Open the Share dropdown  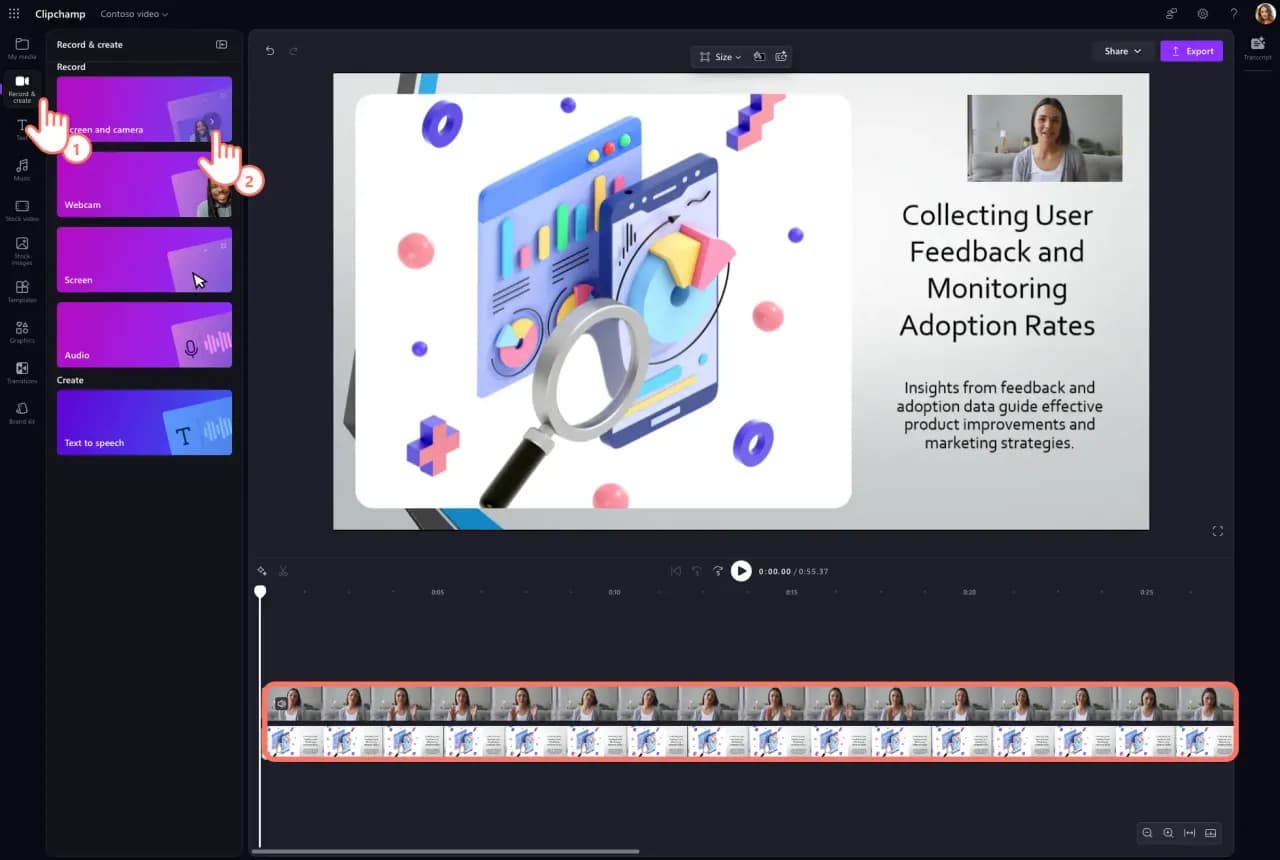tap(1121, 50)
